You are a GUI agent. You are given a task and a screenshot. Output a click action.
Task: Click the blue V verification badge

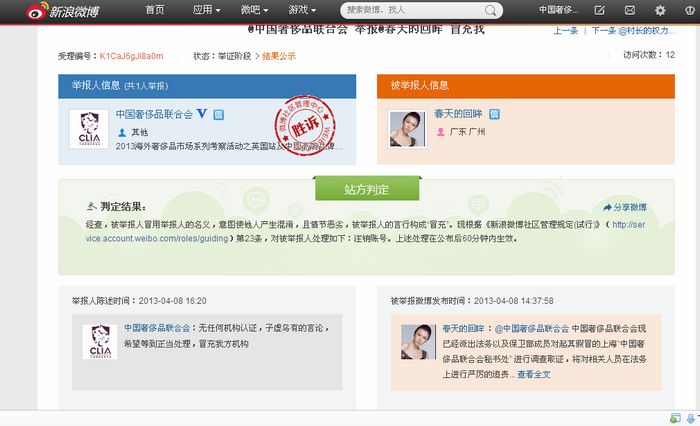tap(202, 113)
